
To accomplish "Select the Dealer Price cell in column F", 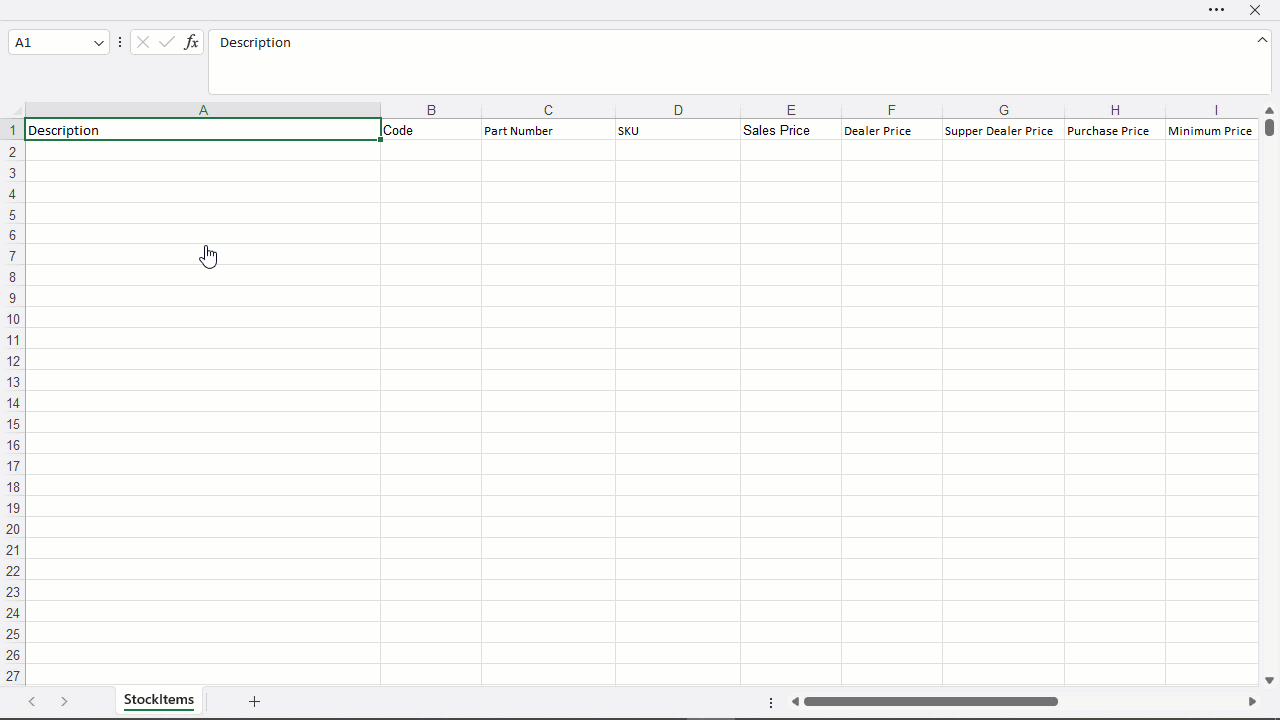I will (x=892, y=130).
